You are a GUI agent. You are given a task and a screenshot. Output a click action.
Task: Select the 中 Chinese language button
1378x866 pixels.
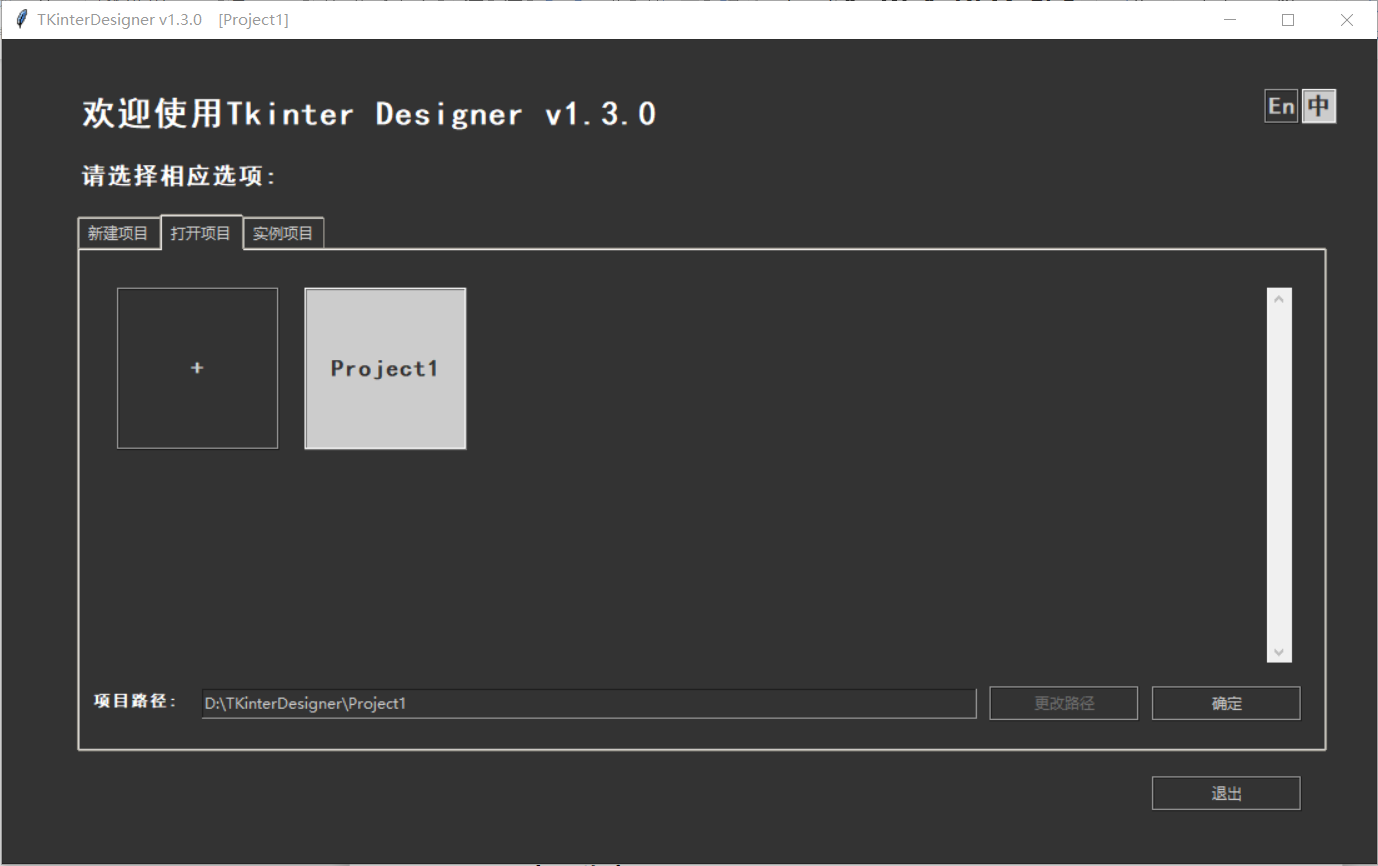tap(1319, 106)
